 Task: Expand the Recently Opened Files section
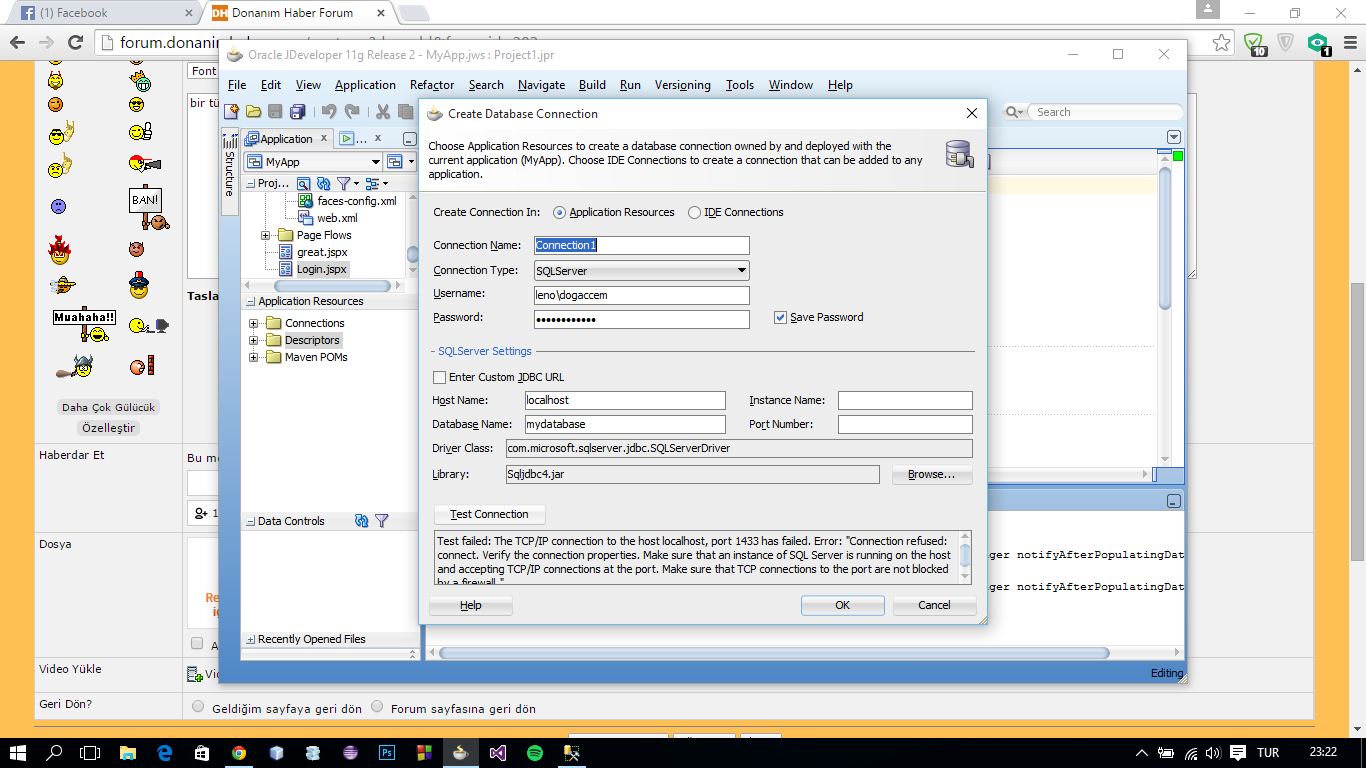click(x=250, y=639)
